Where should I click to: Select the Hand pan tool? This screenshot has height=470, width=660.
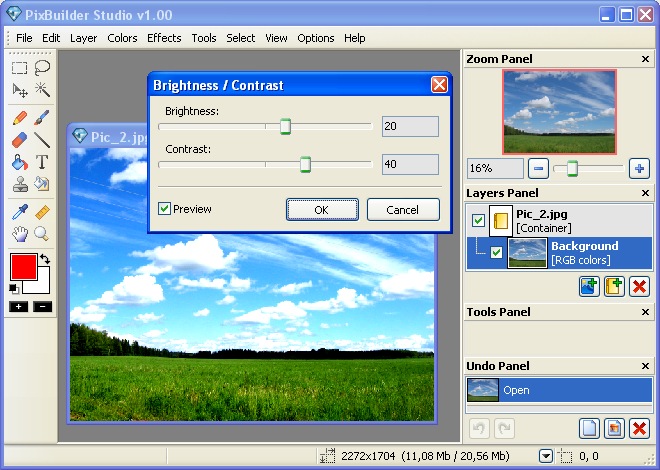[x=19, y=234]
